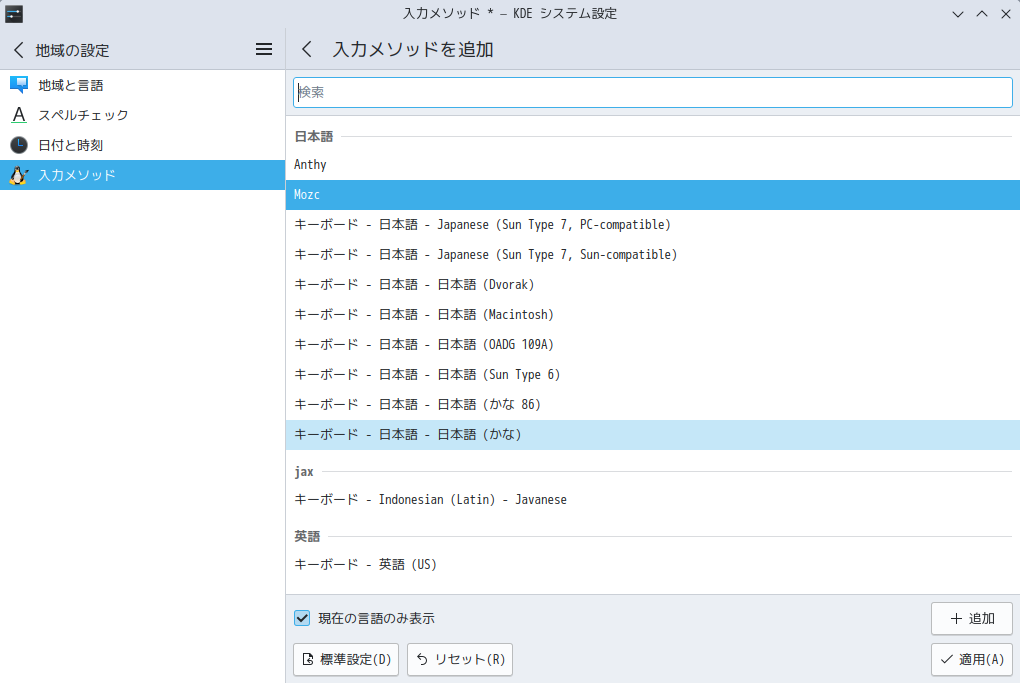Select 日本語 (Macintosh) keyboard

[x=652, y=314]
